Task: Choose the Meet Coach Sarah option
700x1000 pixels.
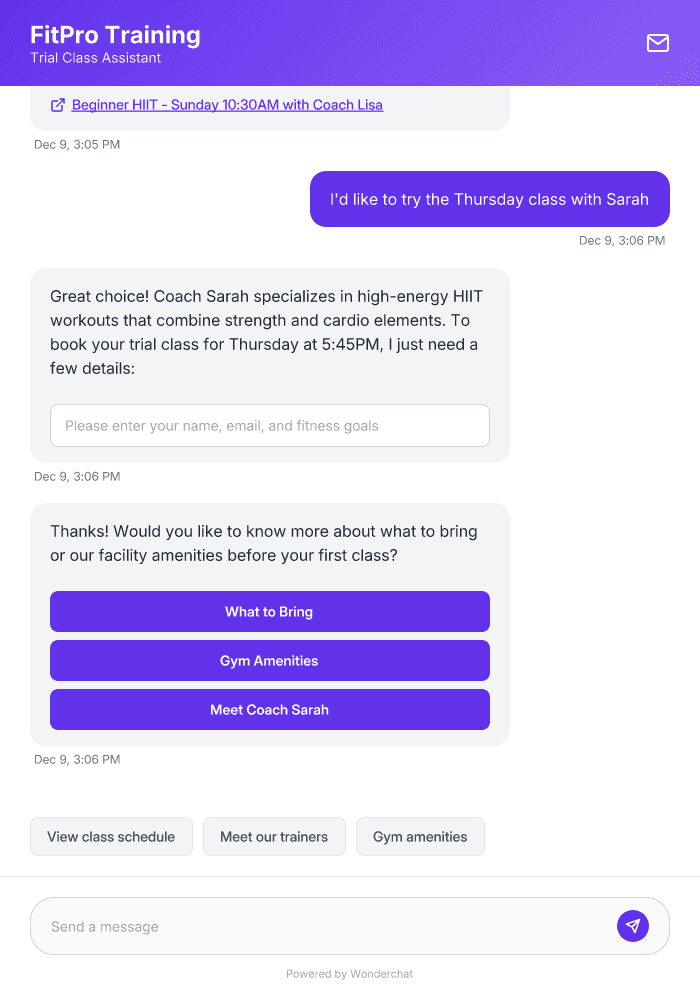Action: coord(269,709)
